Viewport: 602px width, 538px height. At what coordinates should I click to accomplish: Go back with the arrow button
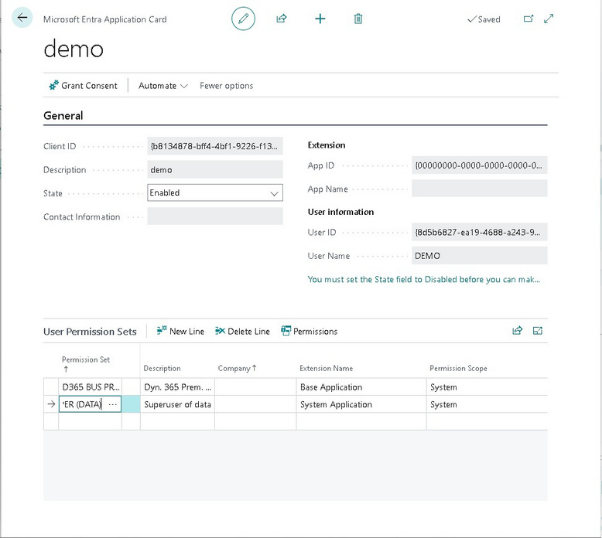tap(22, 18)
